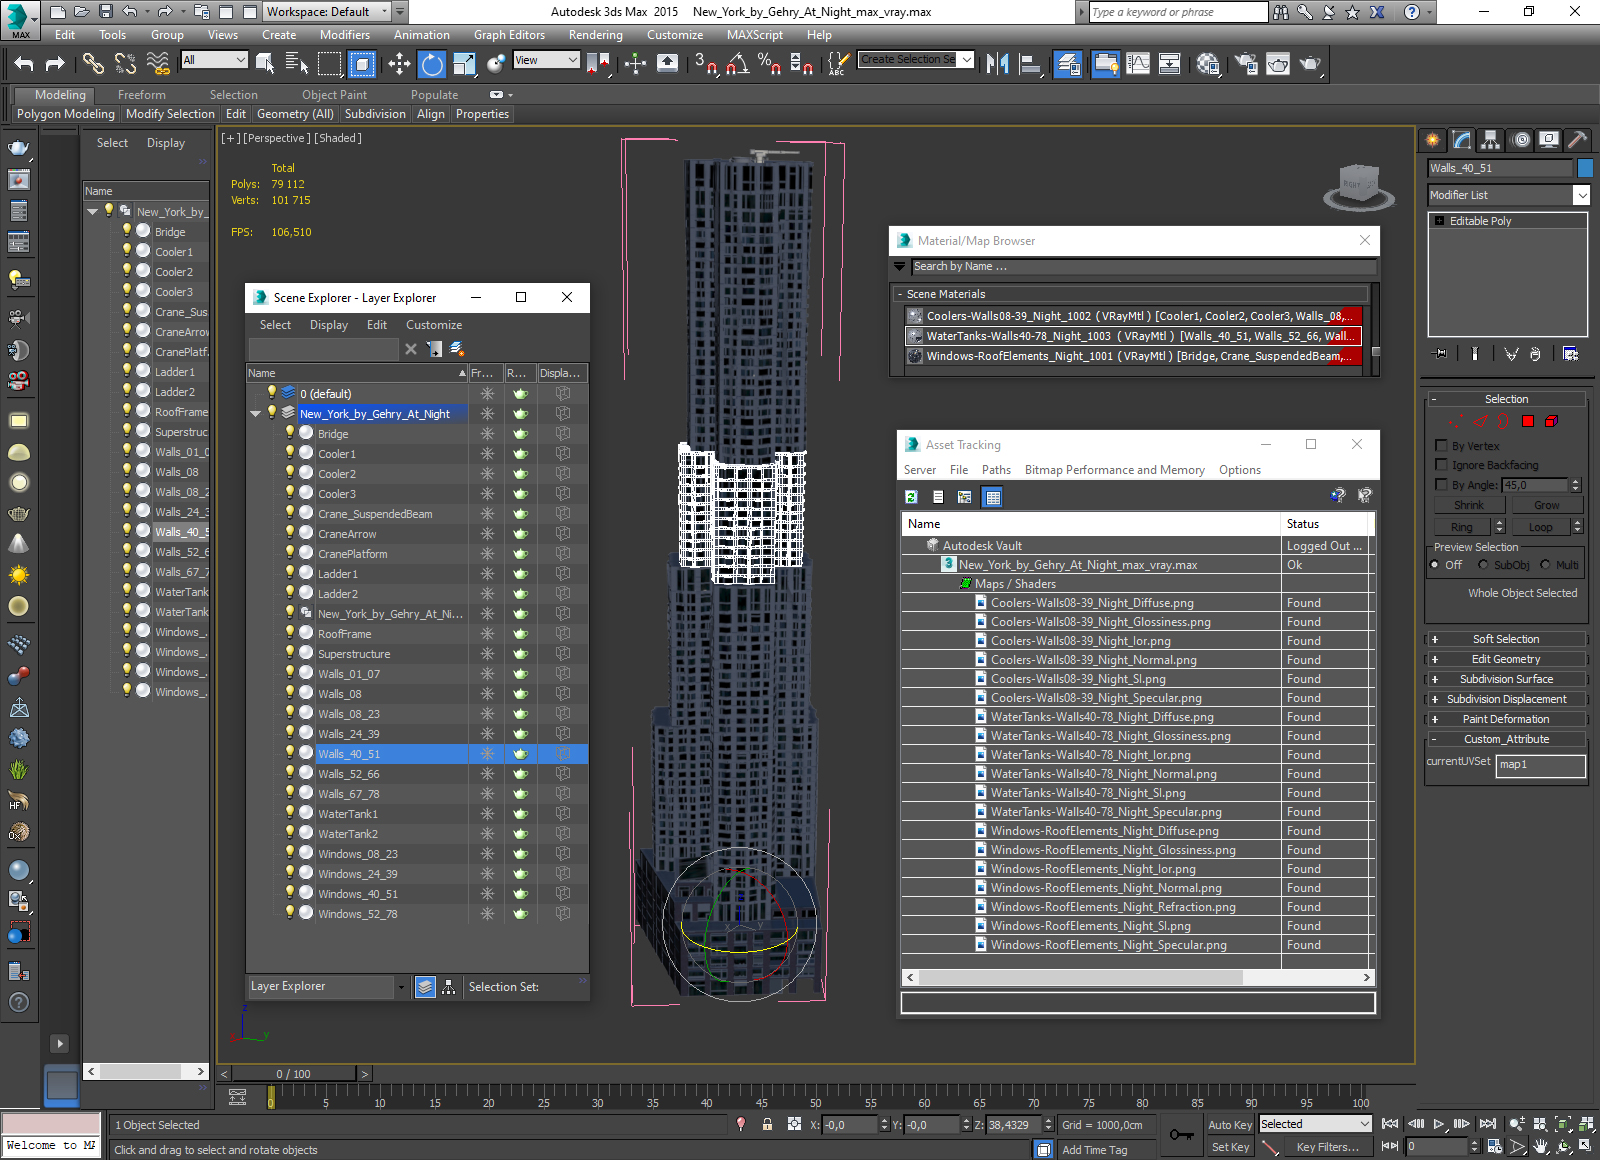This screenshot has height=1160, width=1600.
Task: Open Customize menu in Layer Explorer
Action: (x=434, y=325)
